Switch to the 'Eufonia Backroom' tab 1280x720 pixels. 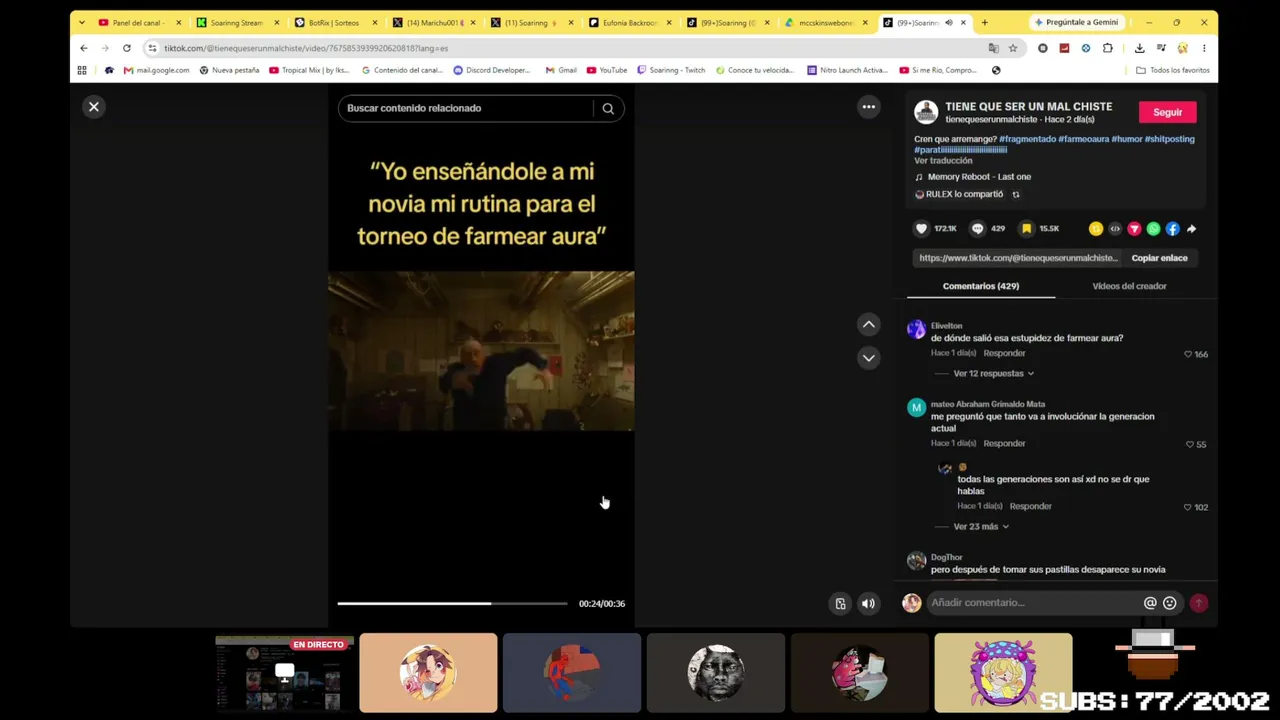tap(630, 22)
